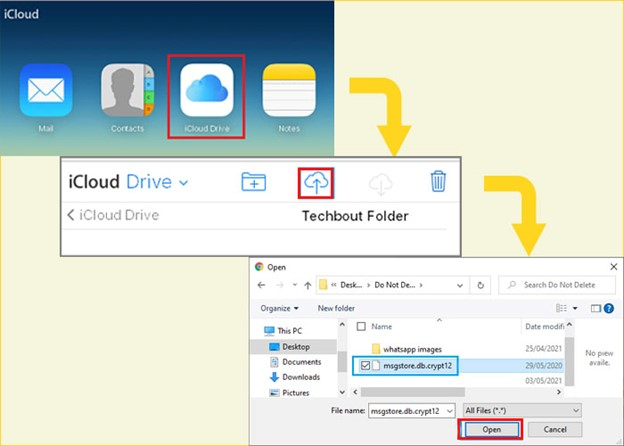Open the All Files type dropdown
The image size is (624, 446).
point(524,410)
